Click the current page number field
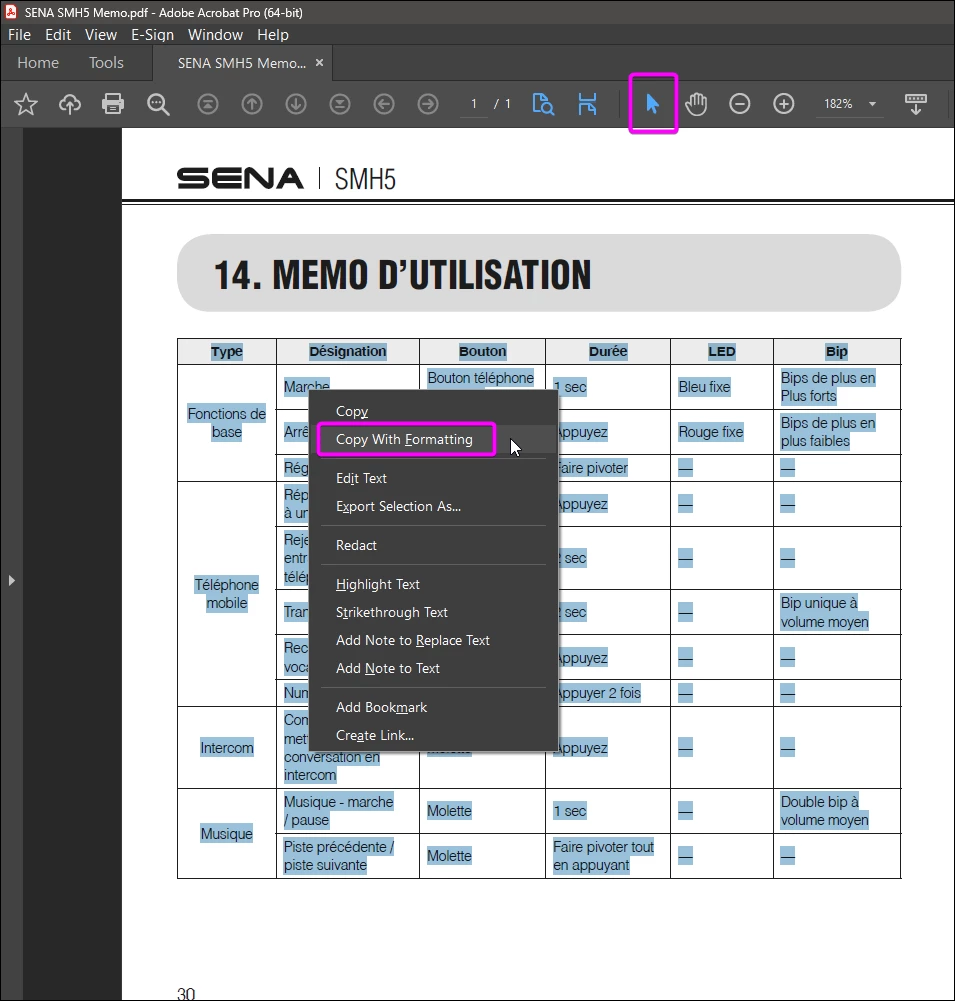Screen dimensions: 955x1001 474,103
